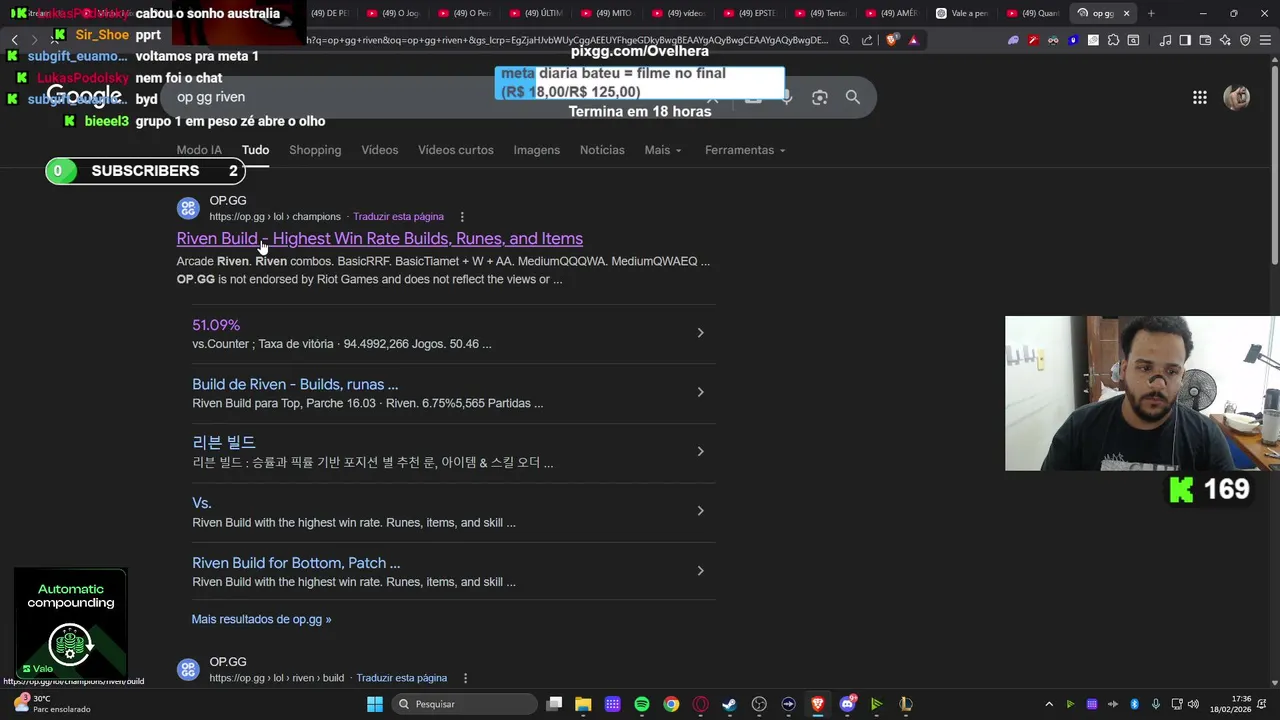
Task: Open chevron beside 리븐 빌드 sitelink
Action: (700, 451)
